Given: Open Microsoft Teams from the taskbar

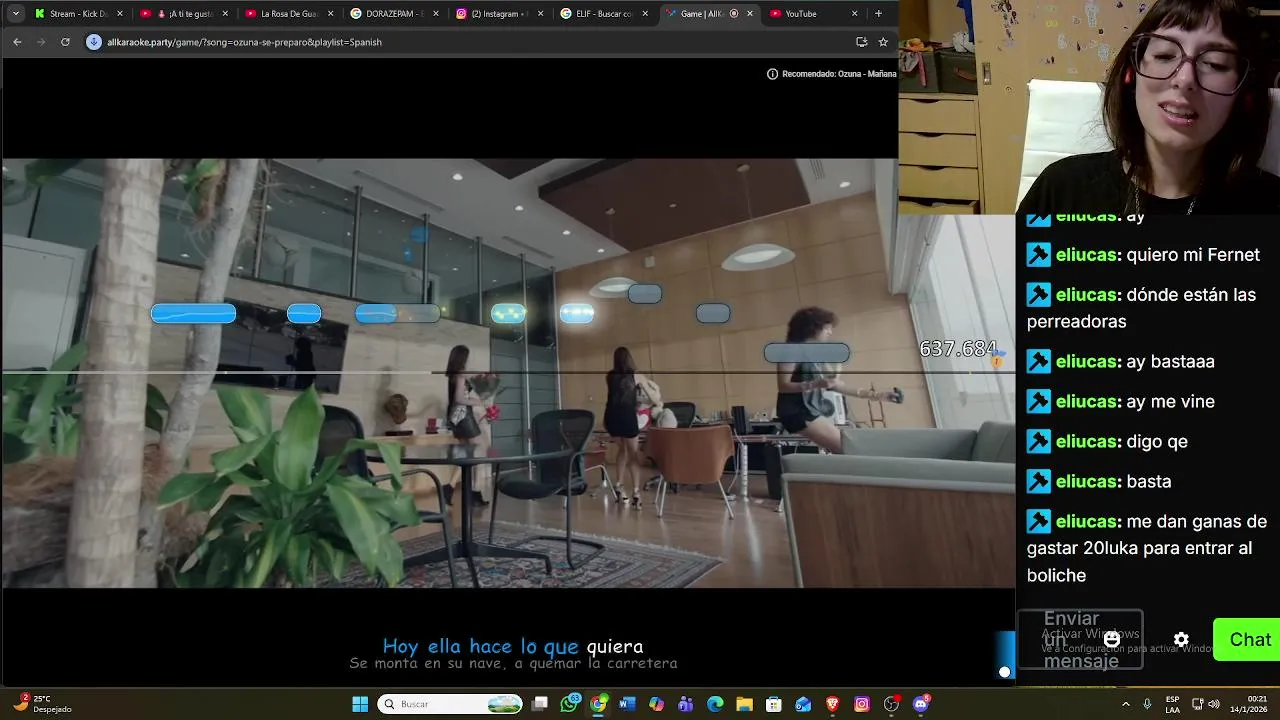Looking at the screenshot, I should tap(685, 704).
